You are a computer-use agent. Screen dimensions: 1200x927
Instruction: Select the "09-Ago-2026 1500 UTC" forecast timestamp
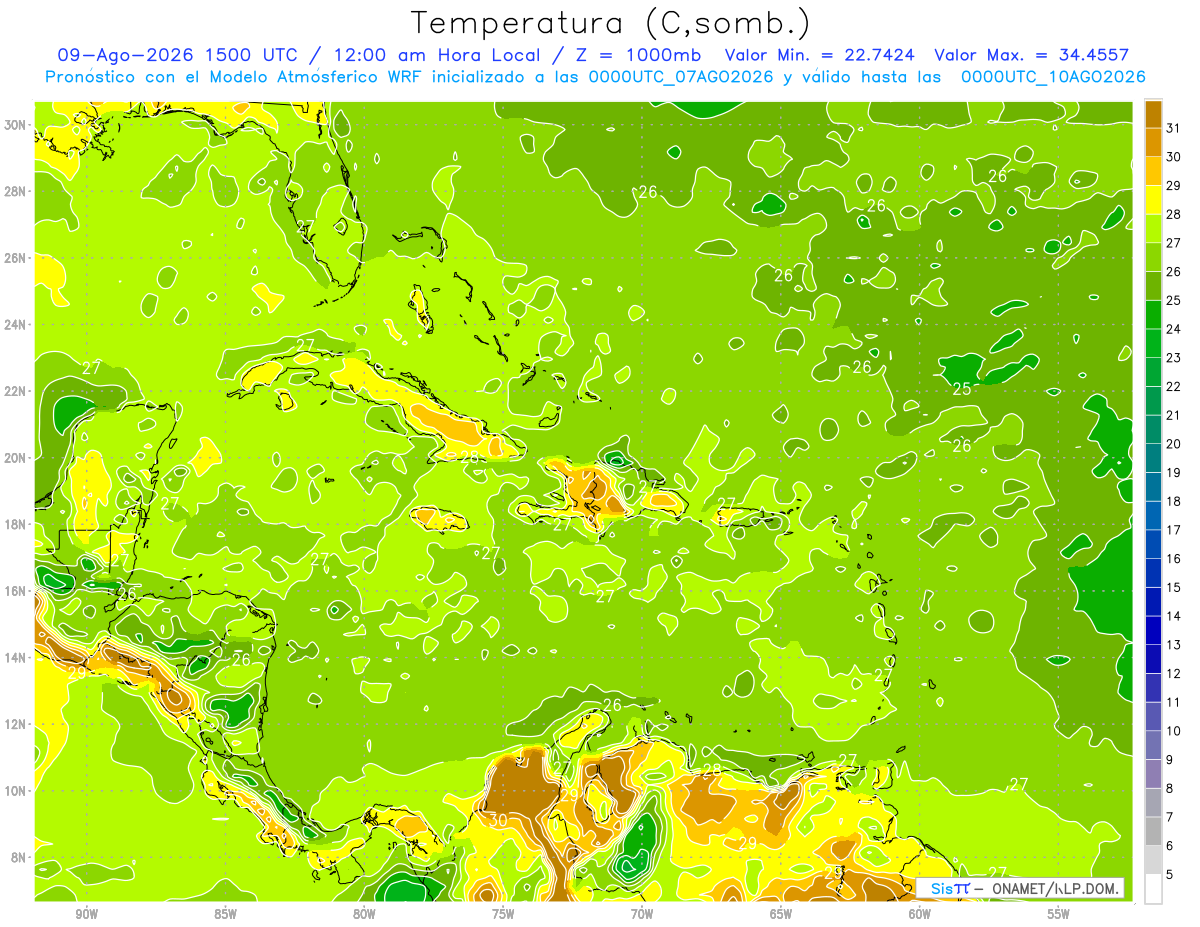[176, 55]
